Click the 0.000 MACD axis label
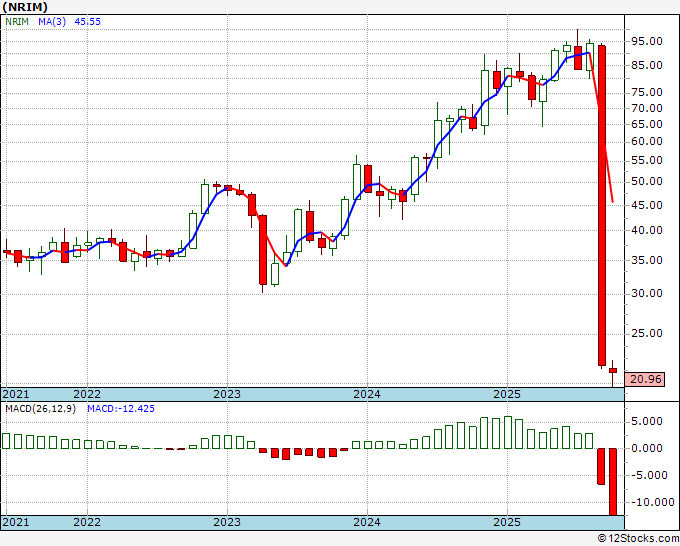 coord(647,449)
